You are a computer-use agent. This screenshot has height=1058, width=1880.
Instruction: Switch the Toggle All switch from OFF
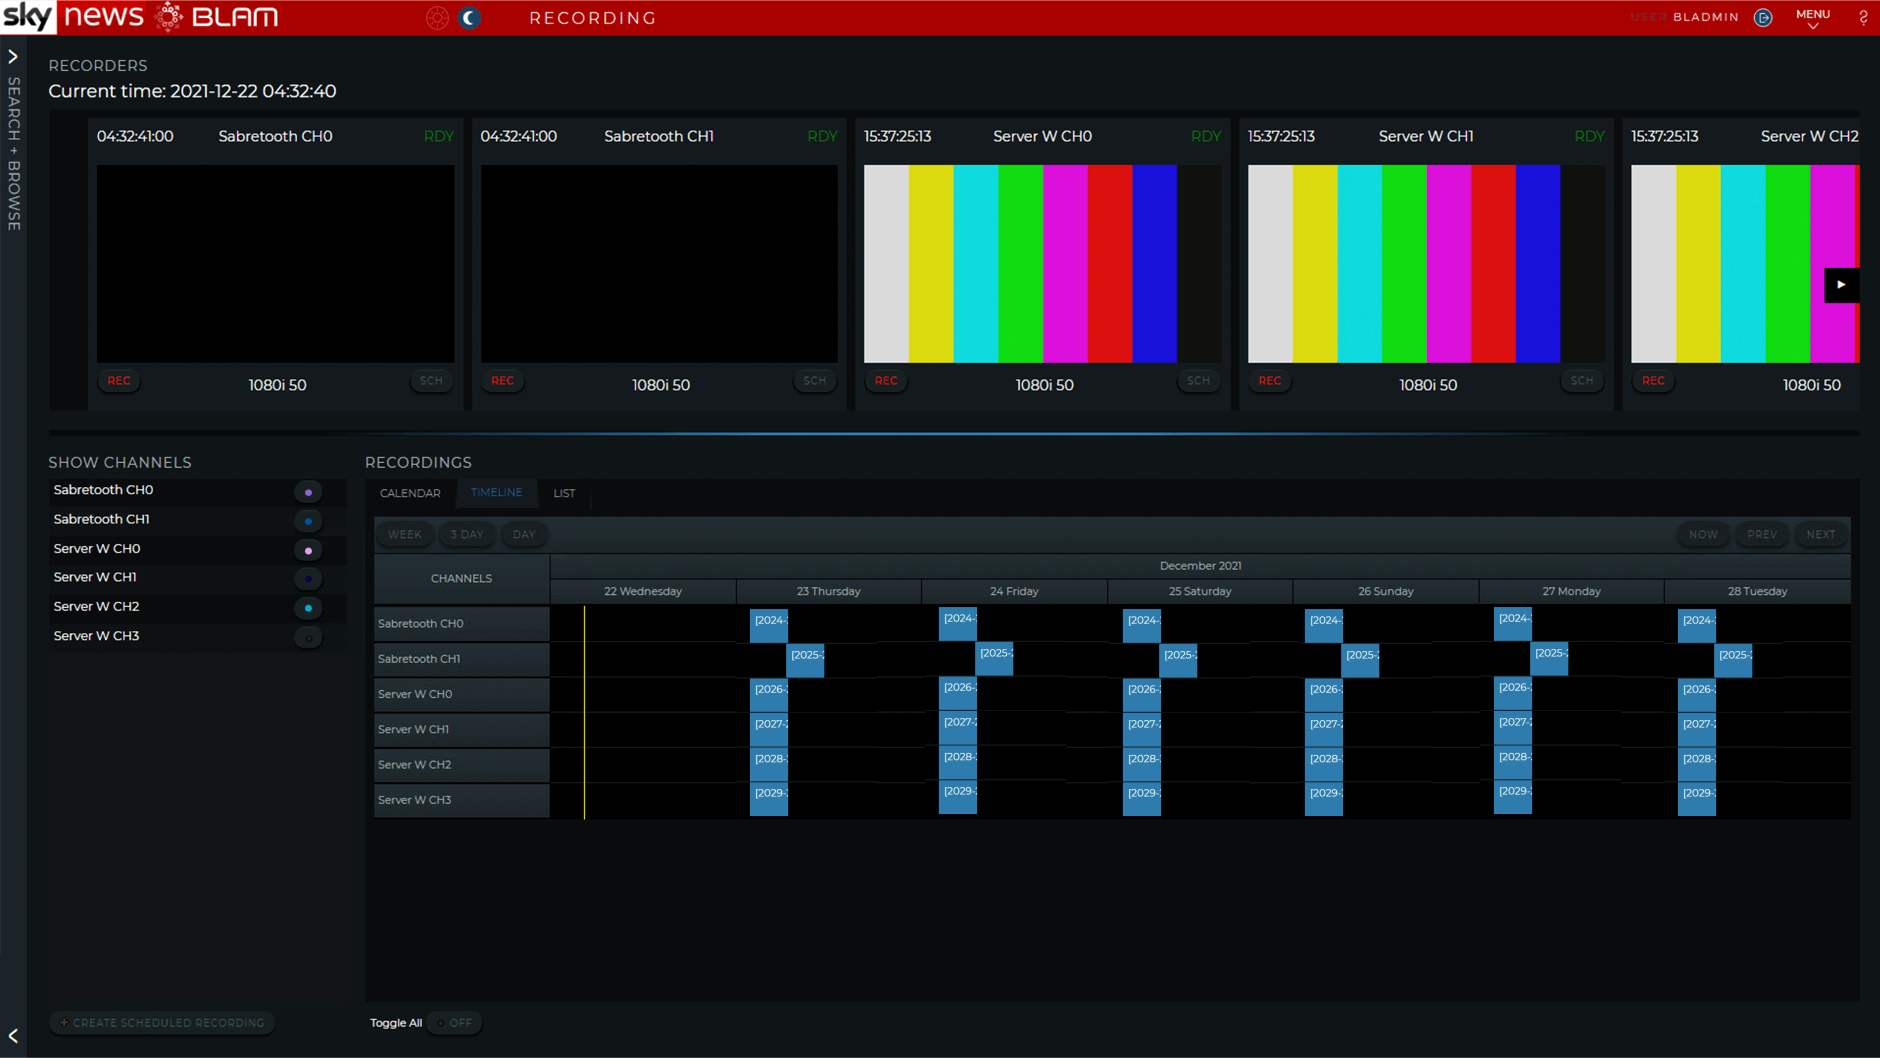[455, 1023]
